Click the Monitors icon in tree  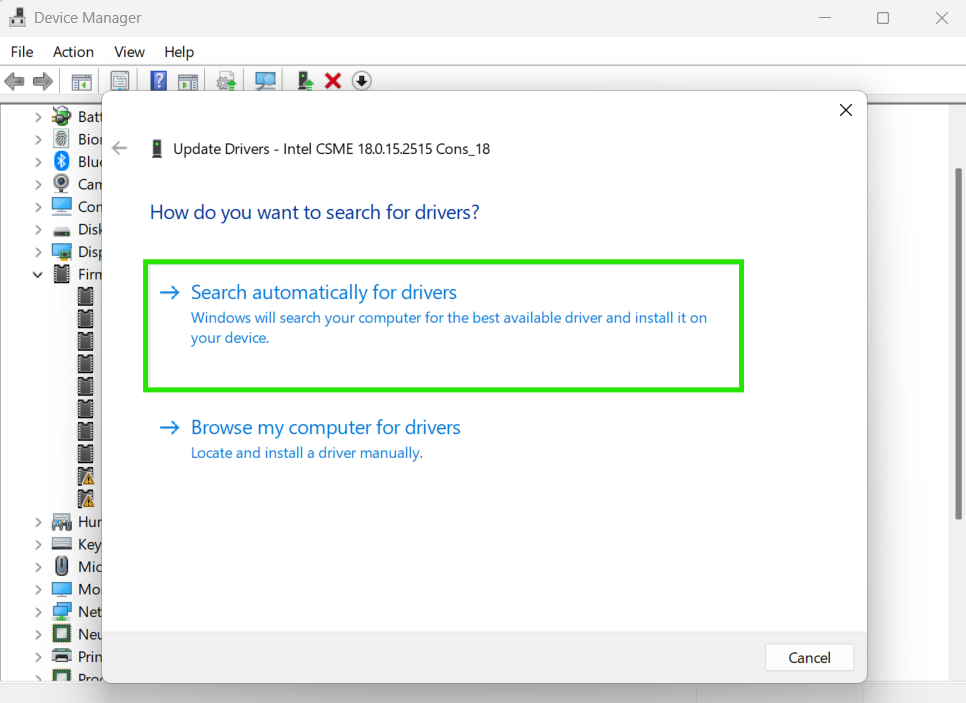62,589
